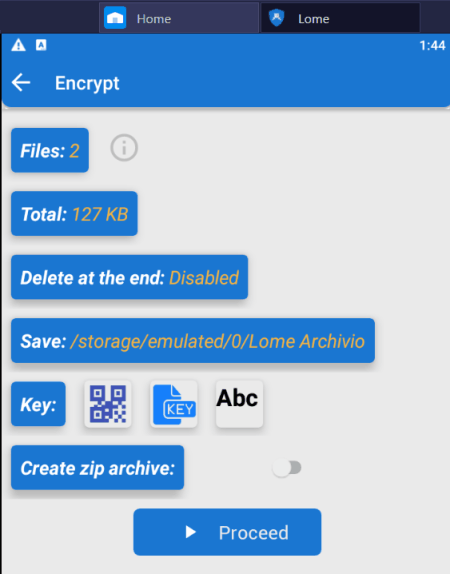
Task: Open the Files count chip
Action: (50, 150)
